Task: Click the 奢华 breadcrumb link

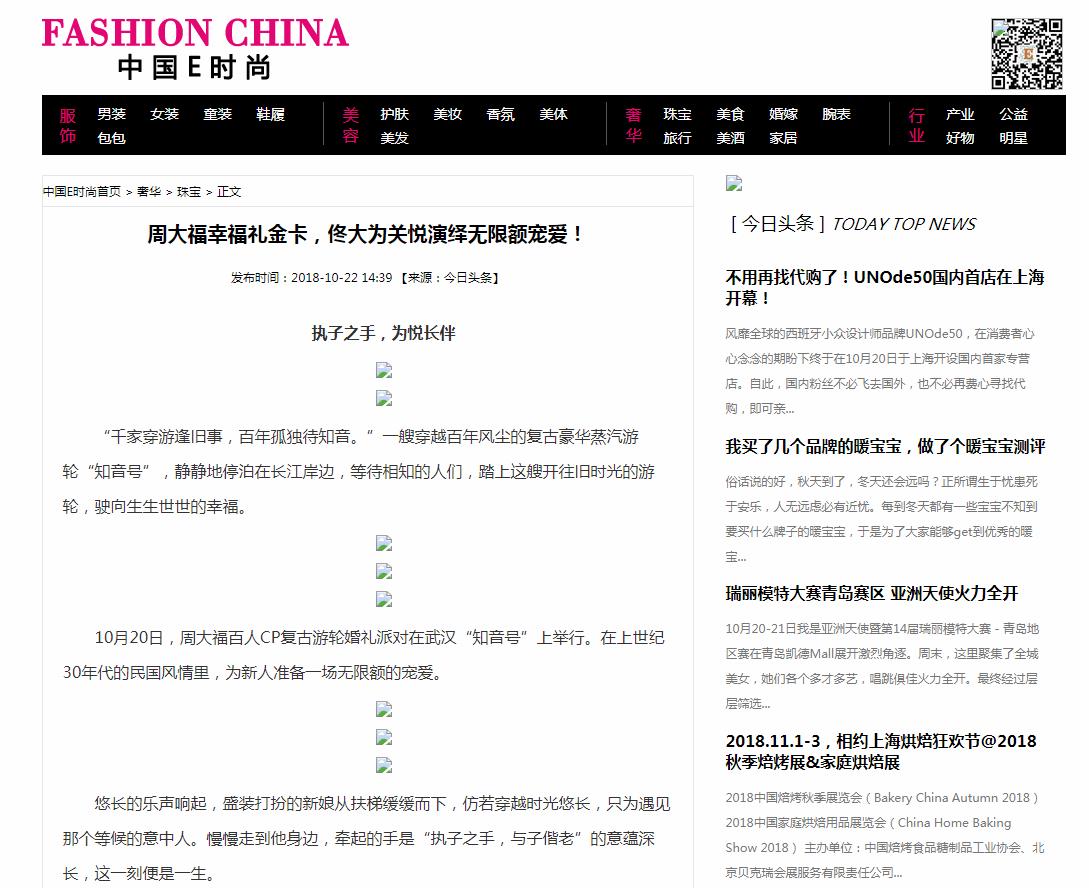Action: tap(149, 192)
